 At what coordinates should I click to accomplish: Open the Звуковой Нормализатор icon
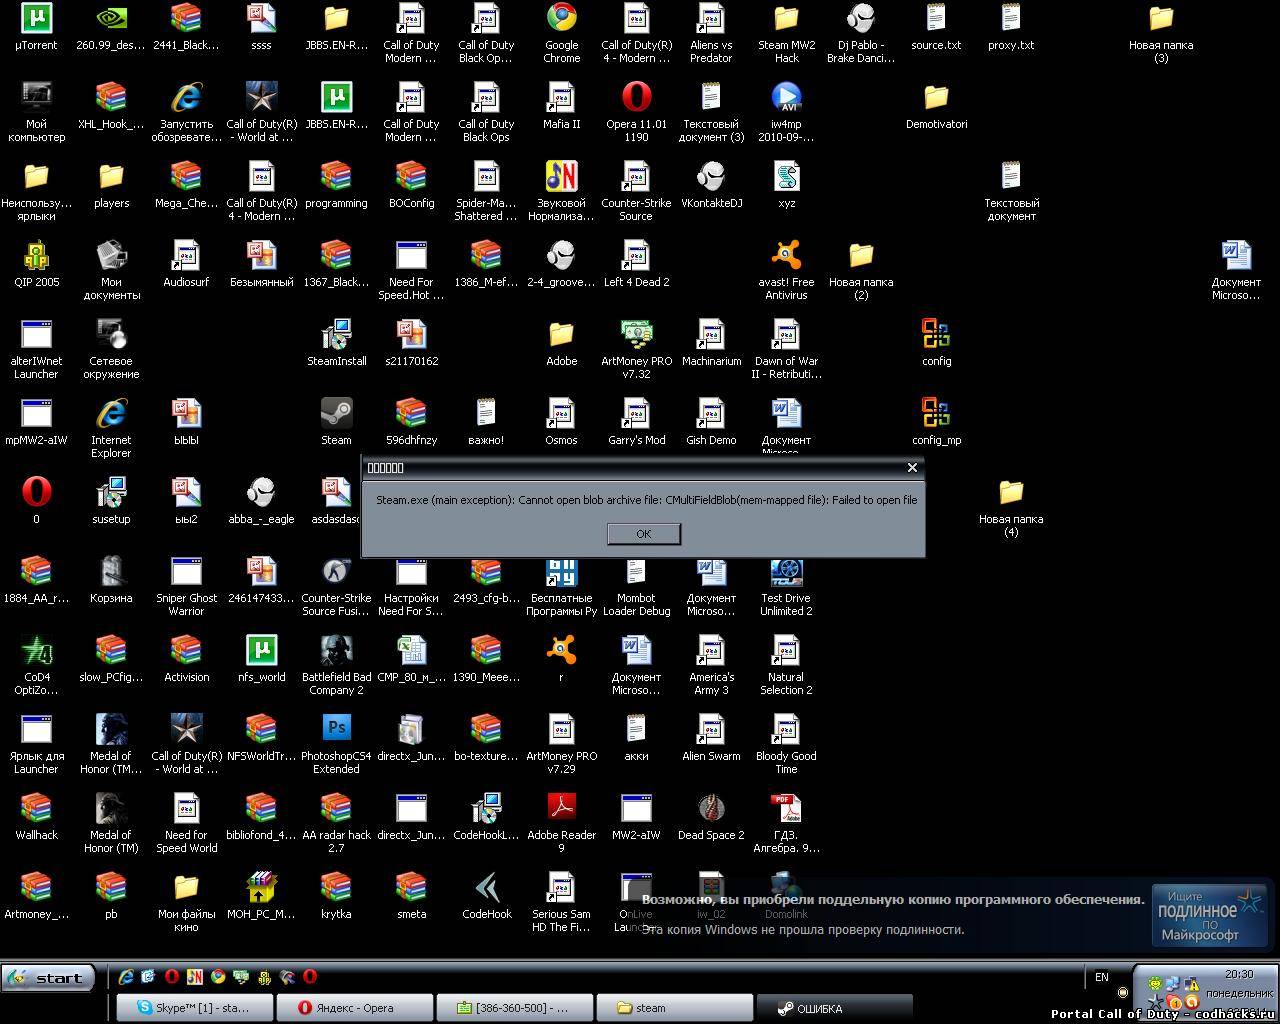[x=561, y=191]
